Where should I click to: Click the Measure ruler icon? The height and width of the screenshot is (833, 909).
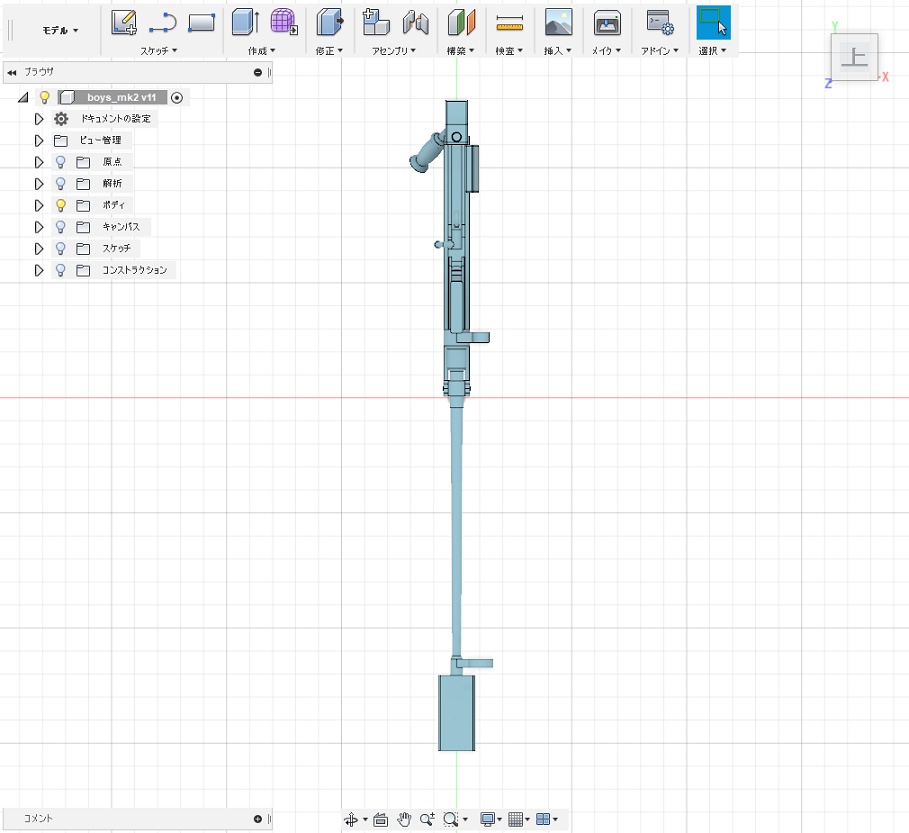[510, 22]
